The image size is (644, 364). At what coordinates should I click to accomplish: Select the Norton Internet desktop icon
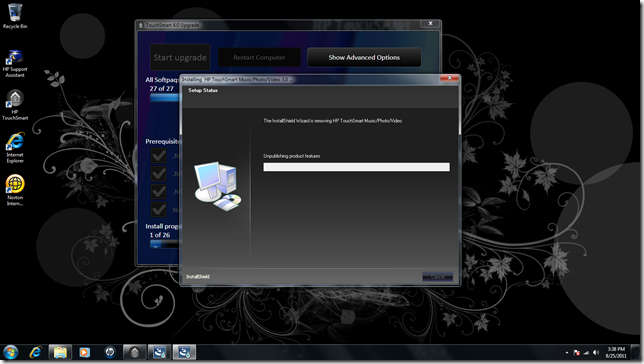[x=15, y=190]
